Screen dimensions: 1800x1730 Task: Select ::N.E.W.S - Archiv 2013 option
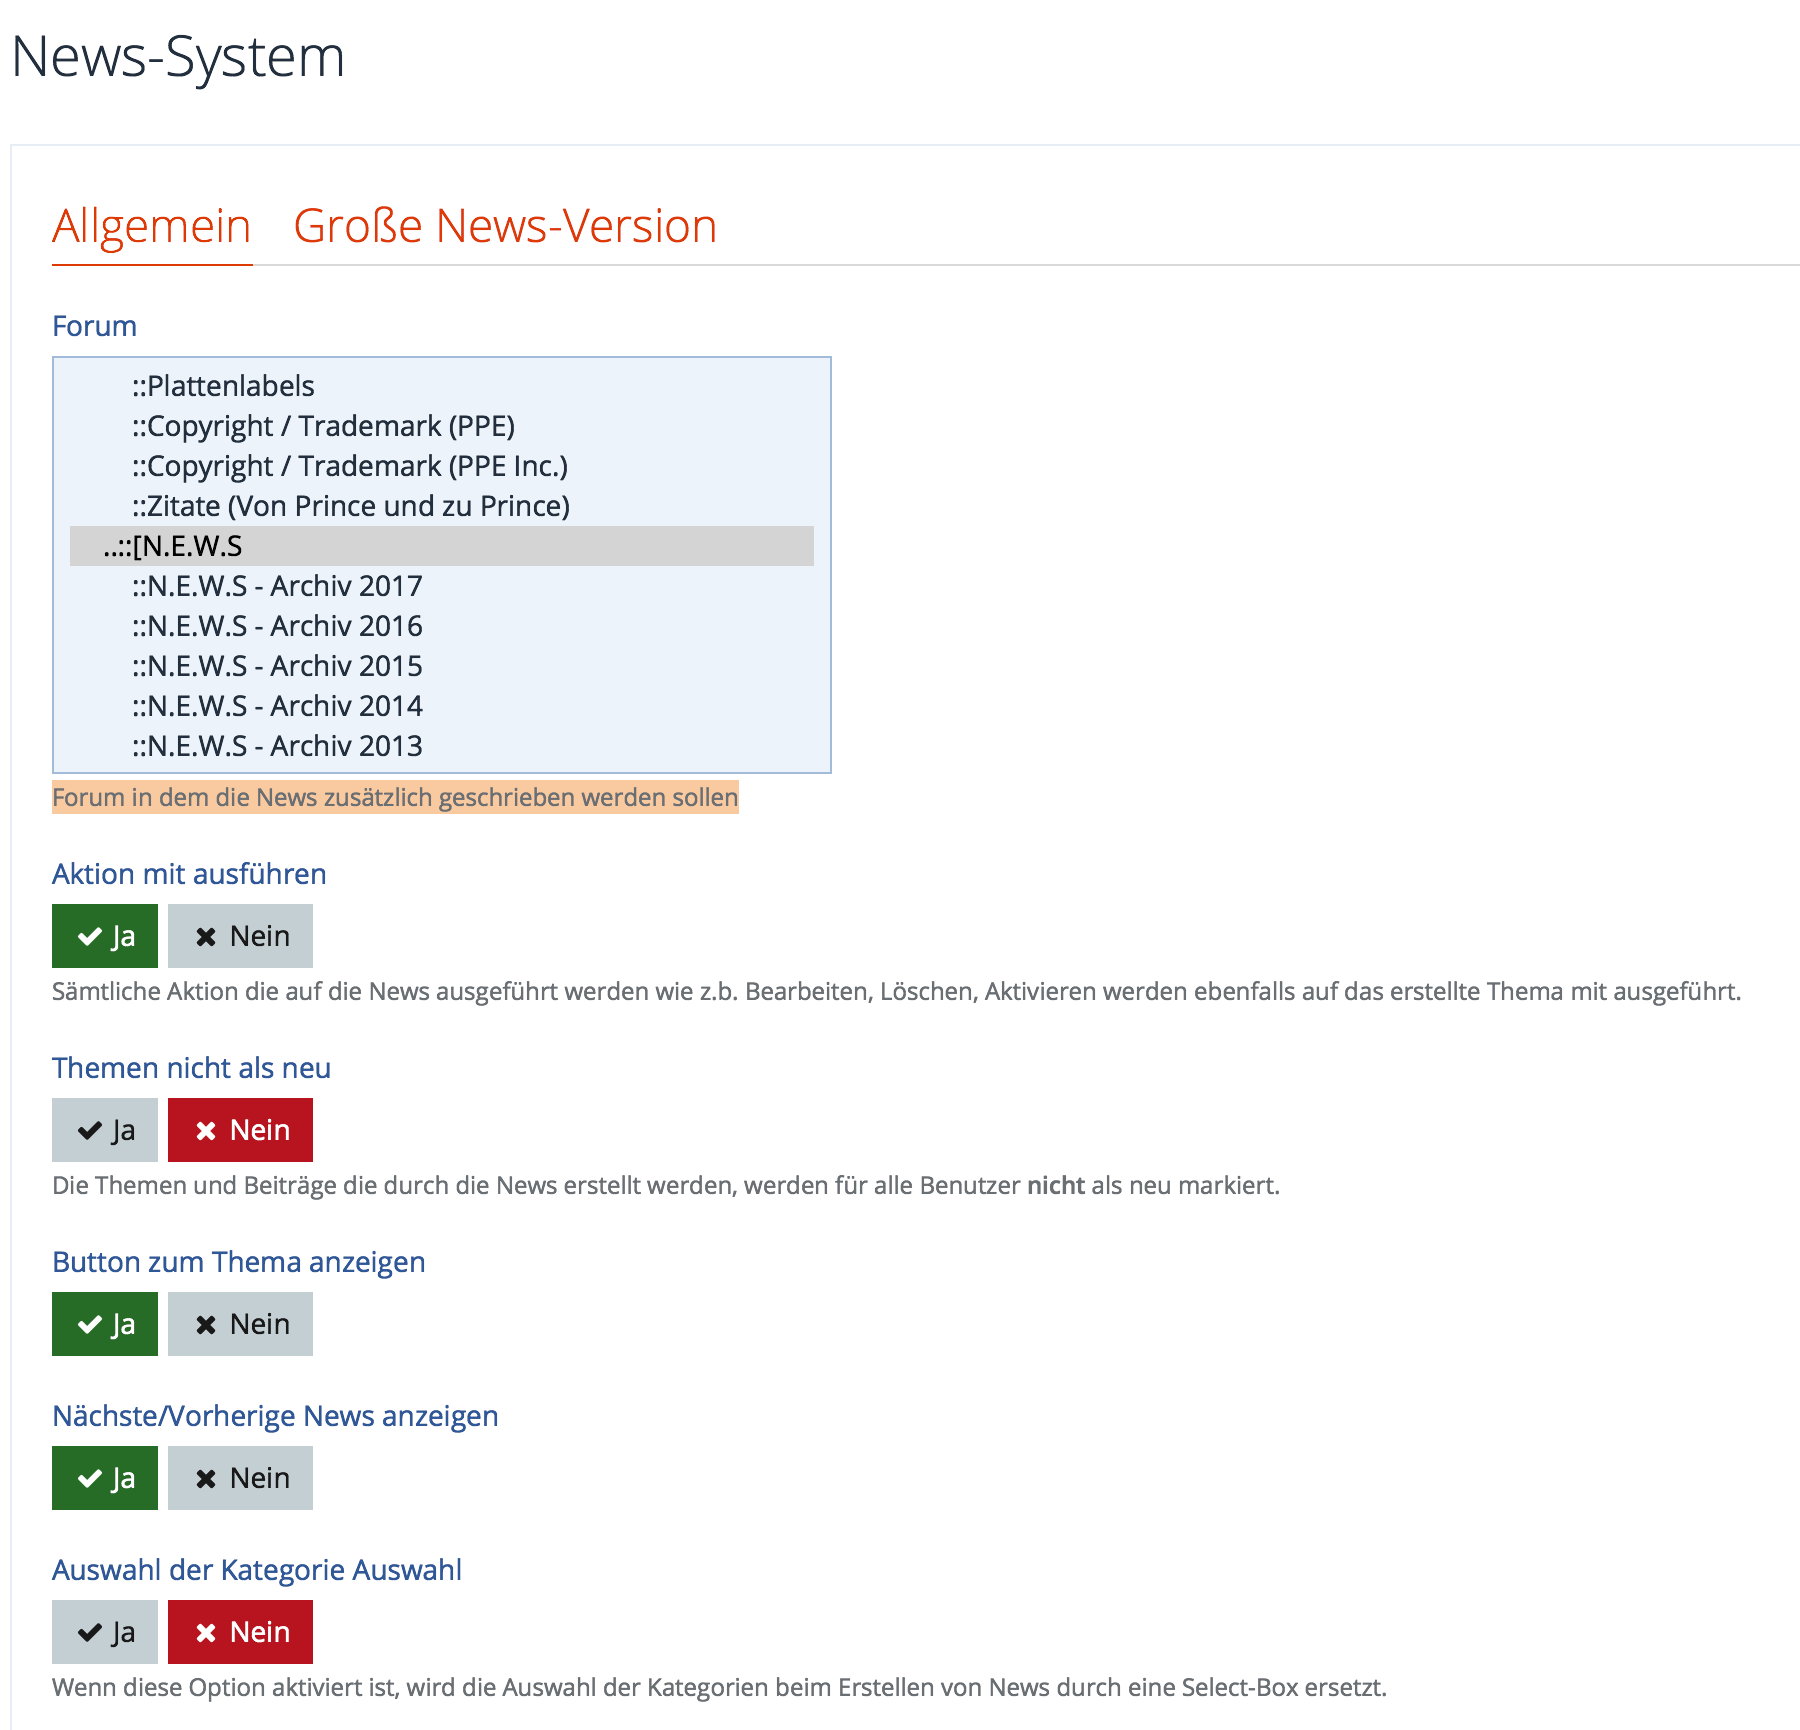[277, 746]
